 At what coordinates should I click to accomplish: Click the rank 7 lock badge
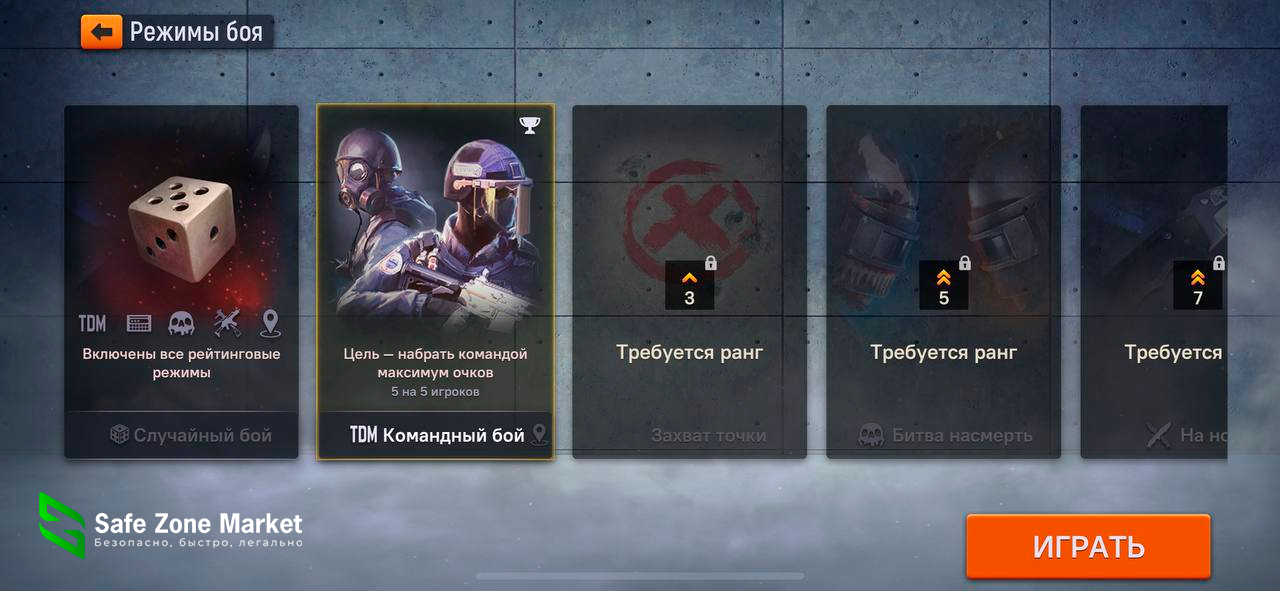[x=1198, y=285]
